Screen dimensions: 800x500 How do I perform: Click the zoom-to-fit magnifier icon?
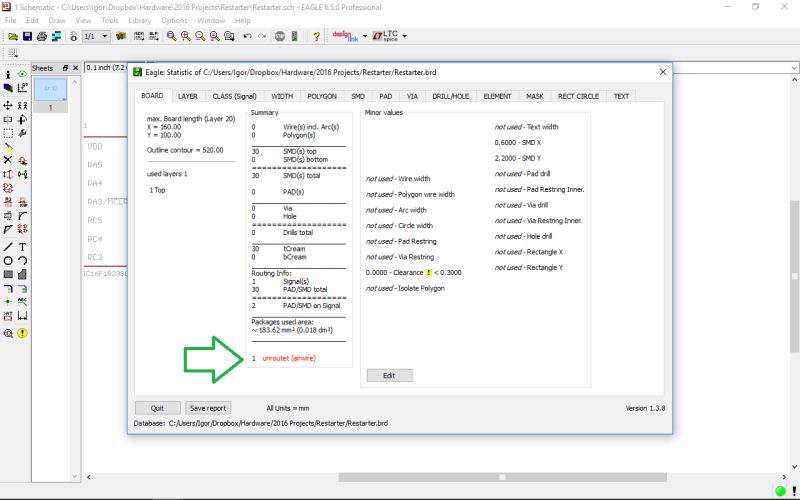171,36
